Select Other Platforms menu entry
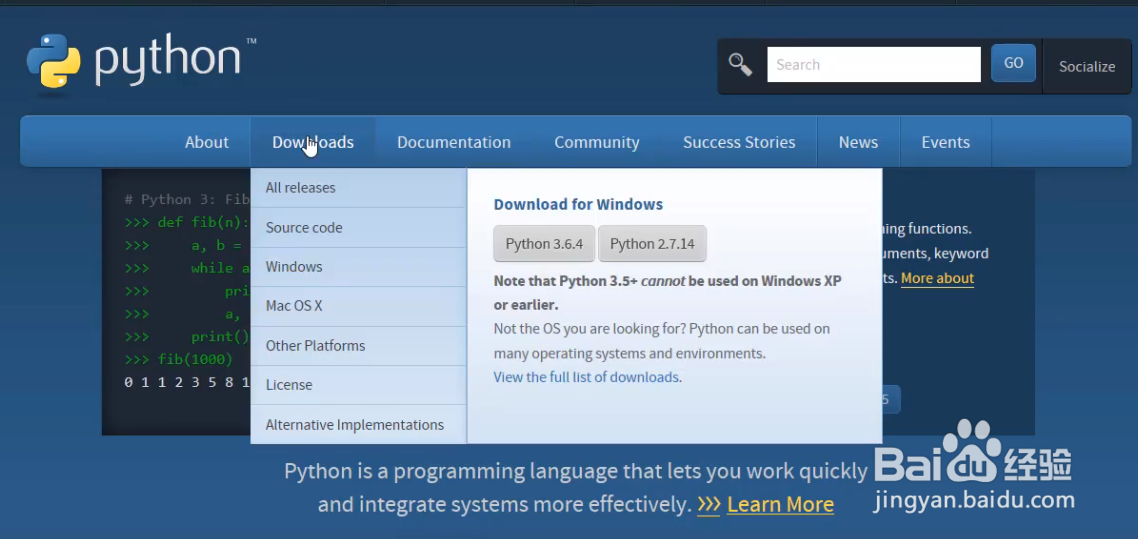 tap(359, 346)
